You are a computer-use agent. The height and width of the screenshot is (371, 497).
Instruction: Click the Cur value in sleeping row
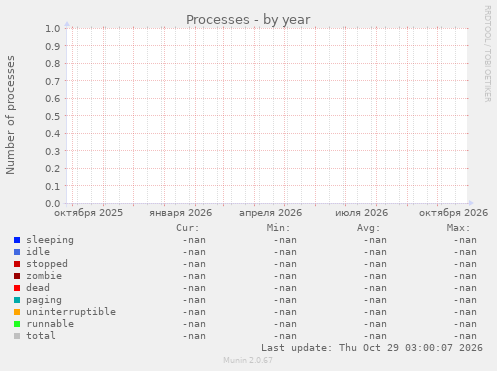194,240
